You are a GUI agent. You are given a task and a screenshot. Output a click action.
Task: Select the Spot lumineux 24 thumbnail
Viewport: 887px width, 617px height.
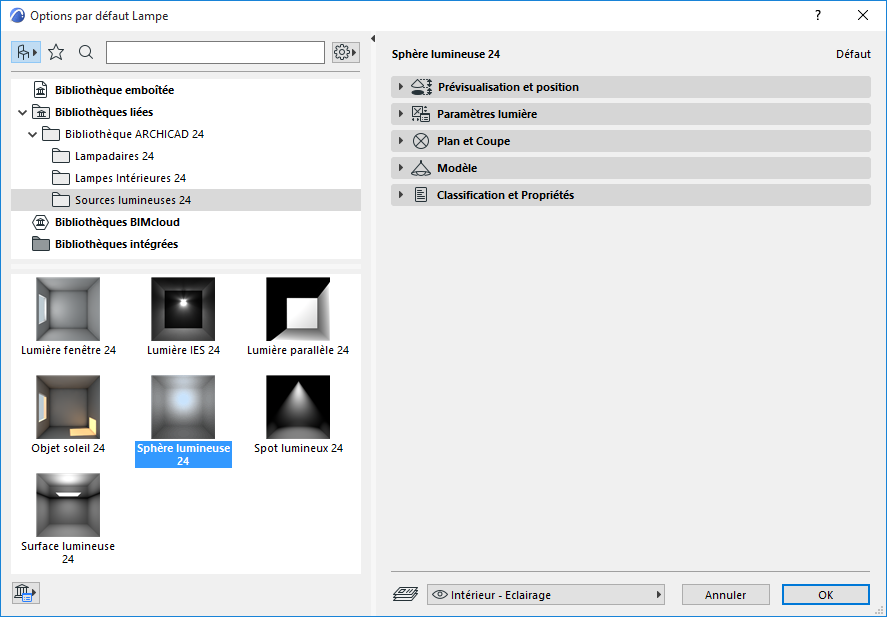[298, 407]
